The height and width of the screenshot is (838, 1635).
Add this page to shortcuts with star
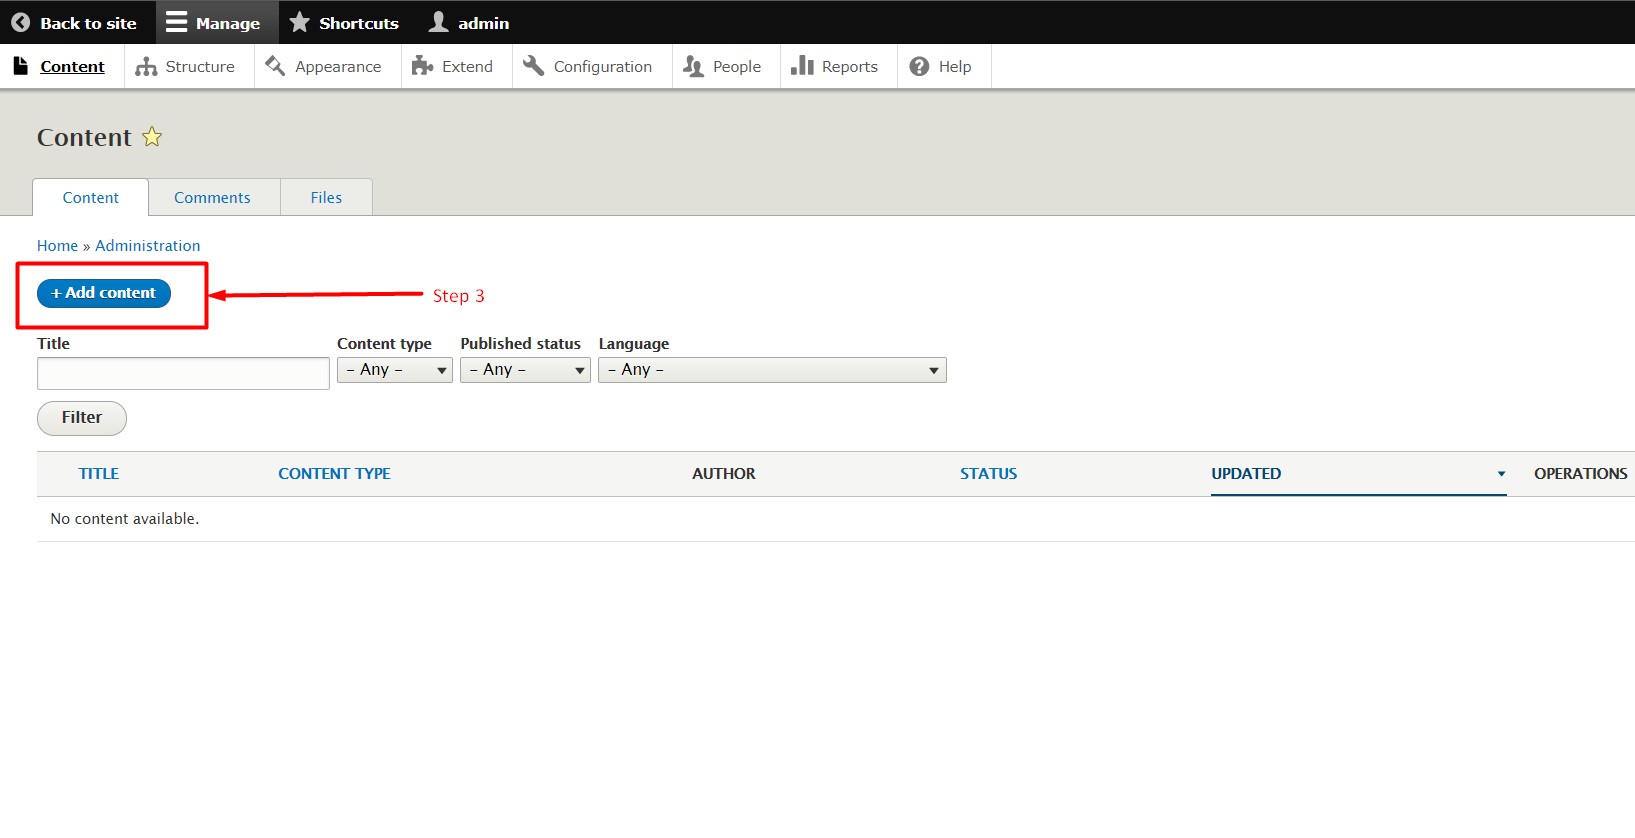[x=152, y=137]
